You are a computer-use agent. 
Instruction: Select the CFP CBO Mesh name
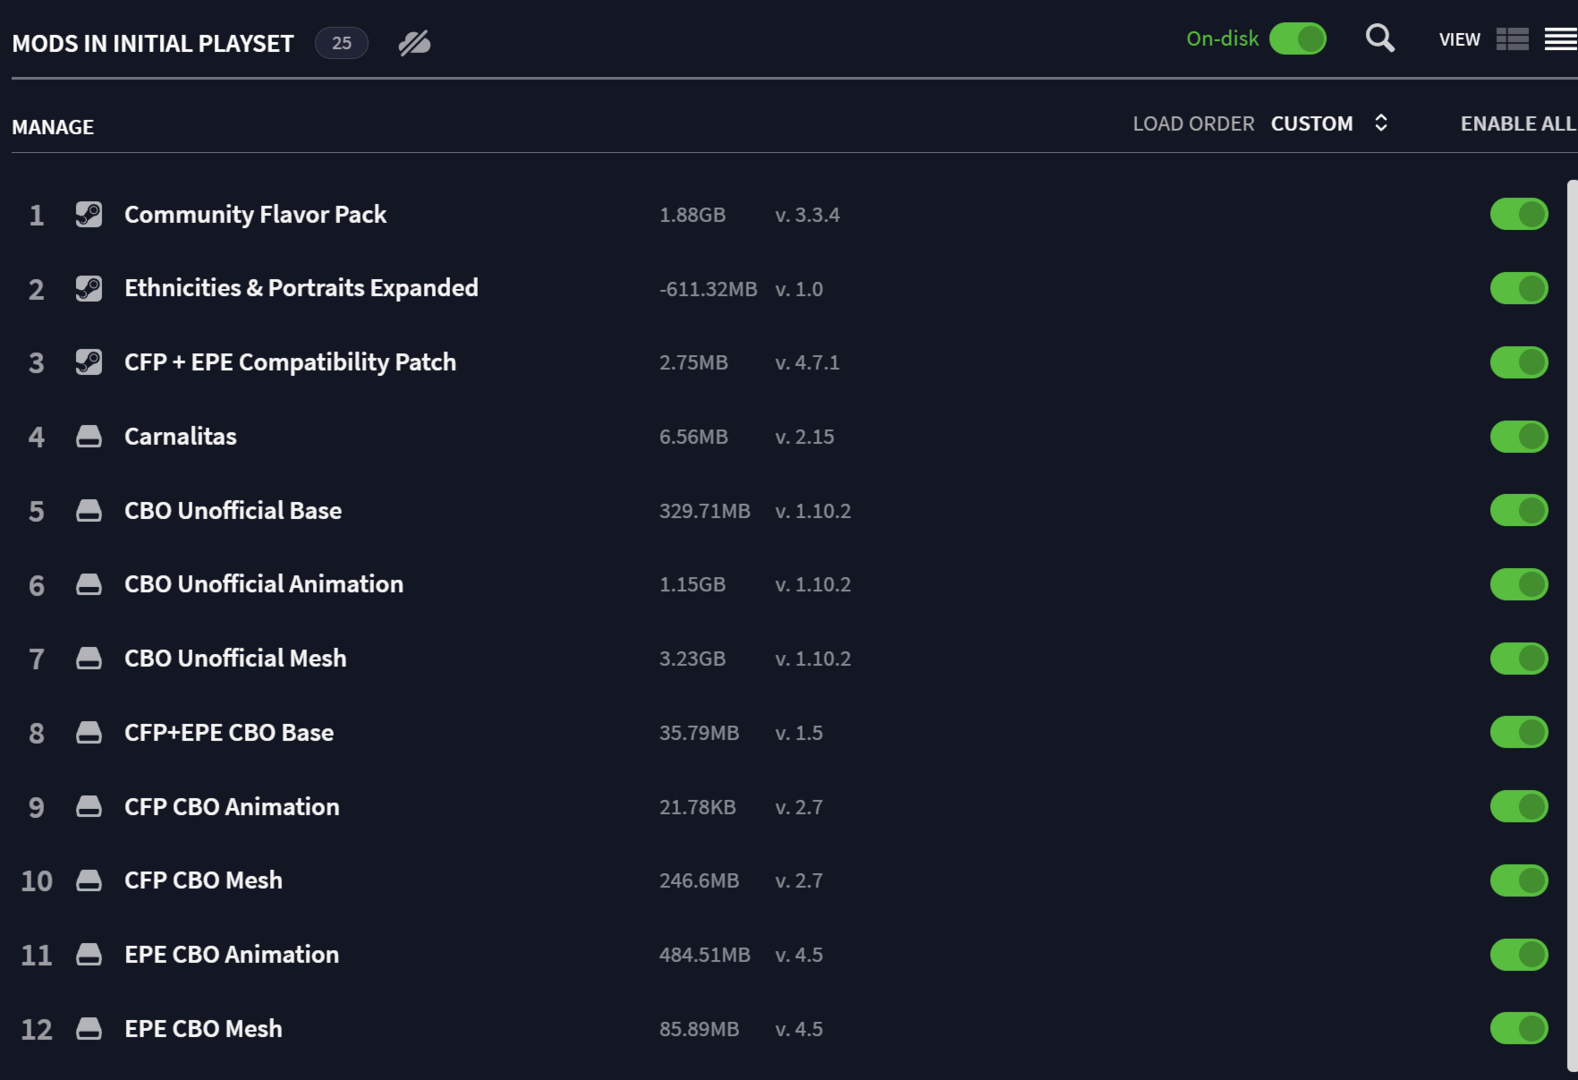(x=203, y=880)
